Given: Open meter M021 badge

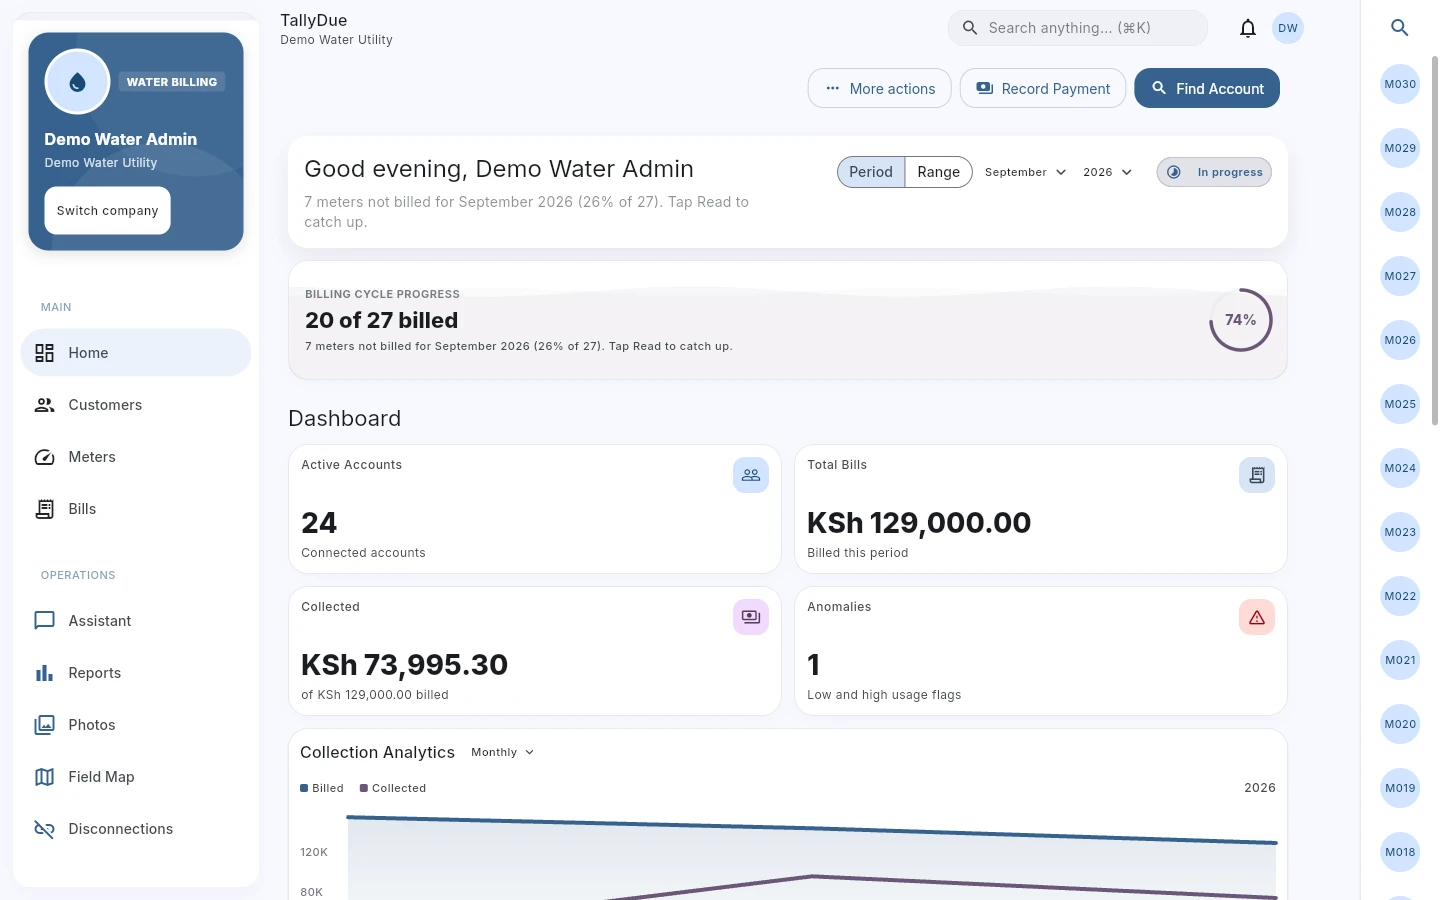Looking at the screenshot, I should tap(1400, 660).
